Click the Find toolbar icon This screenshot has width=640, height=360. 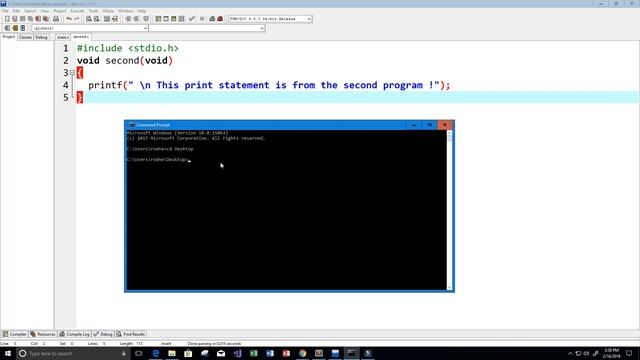pos(89,19)
